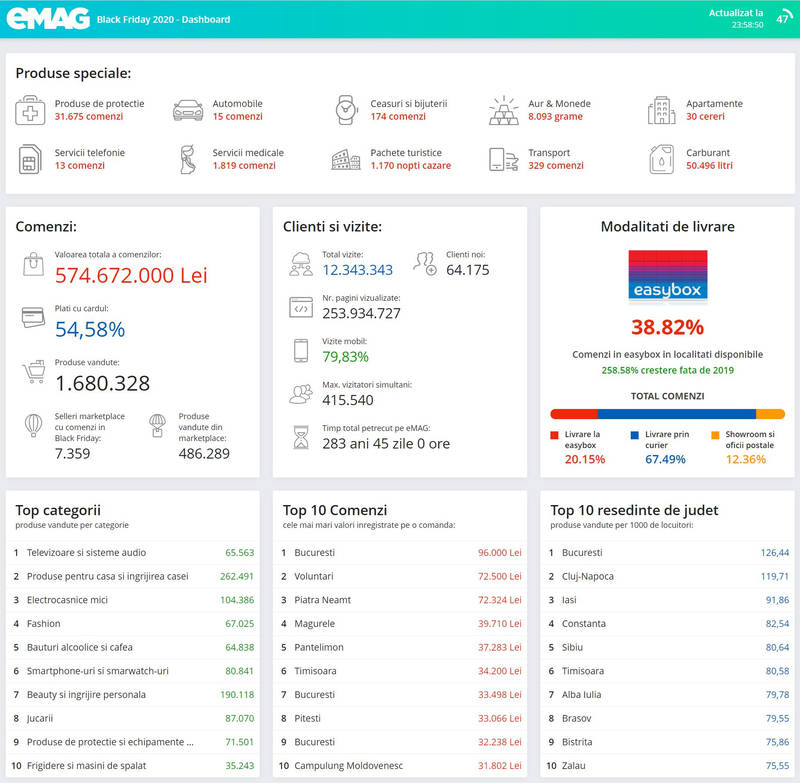Click the Automobile car icon
Viewport: 800px width, 783px height.
coord(188,110)
